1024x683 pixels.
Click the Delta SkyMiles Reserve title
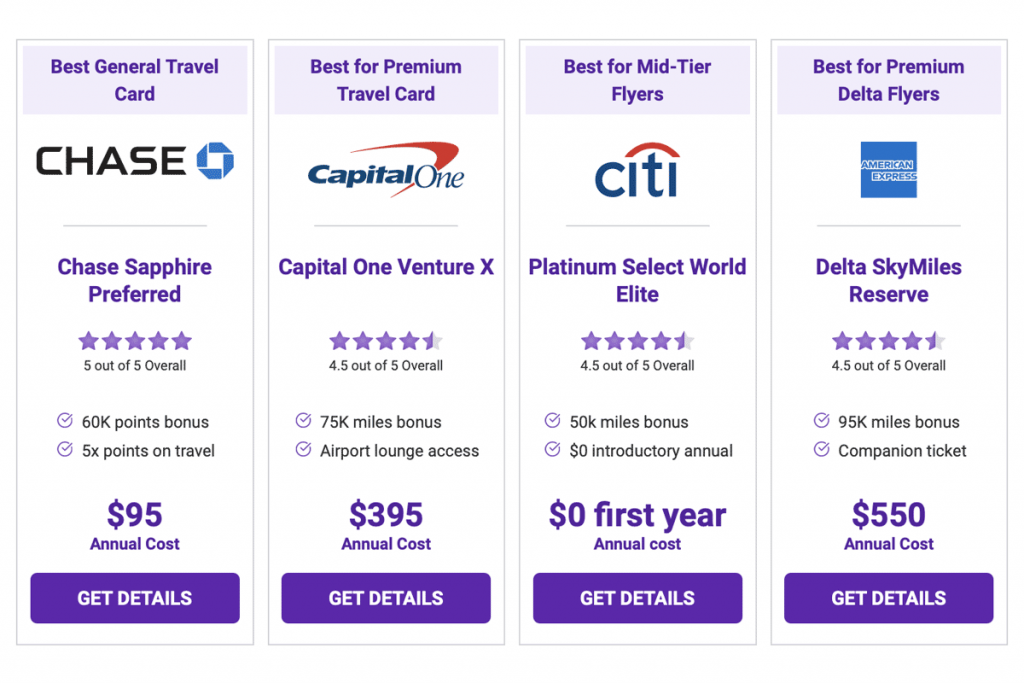[888, 281]
